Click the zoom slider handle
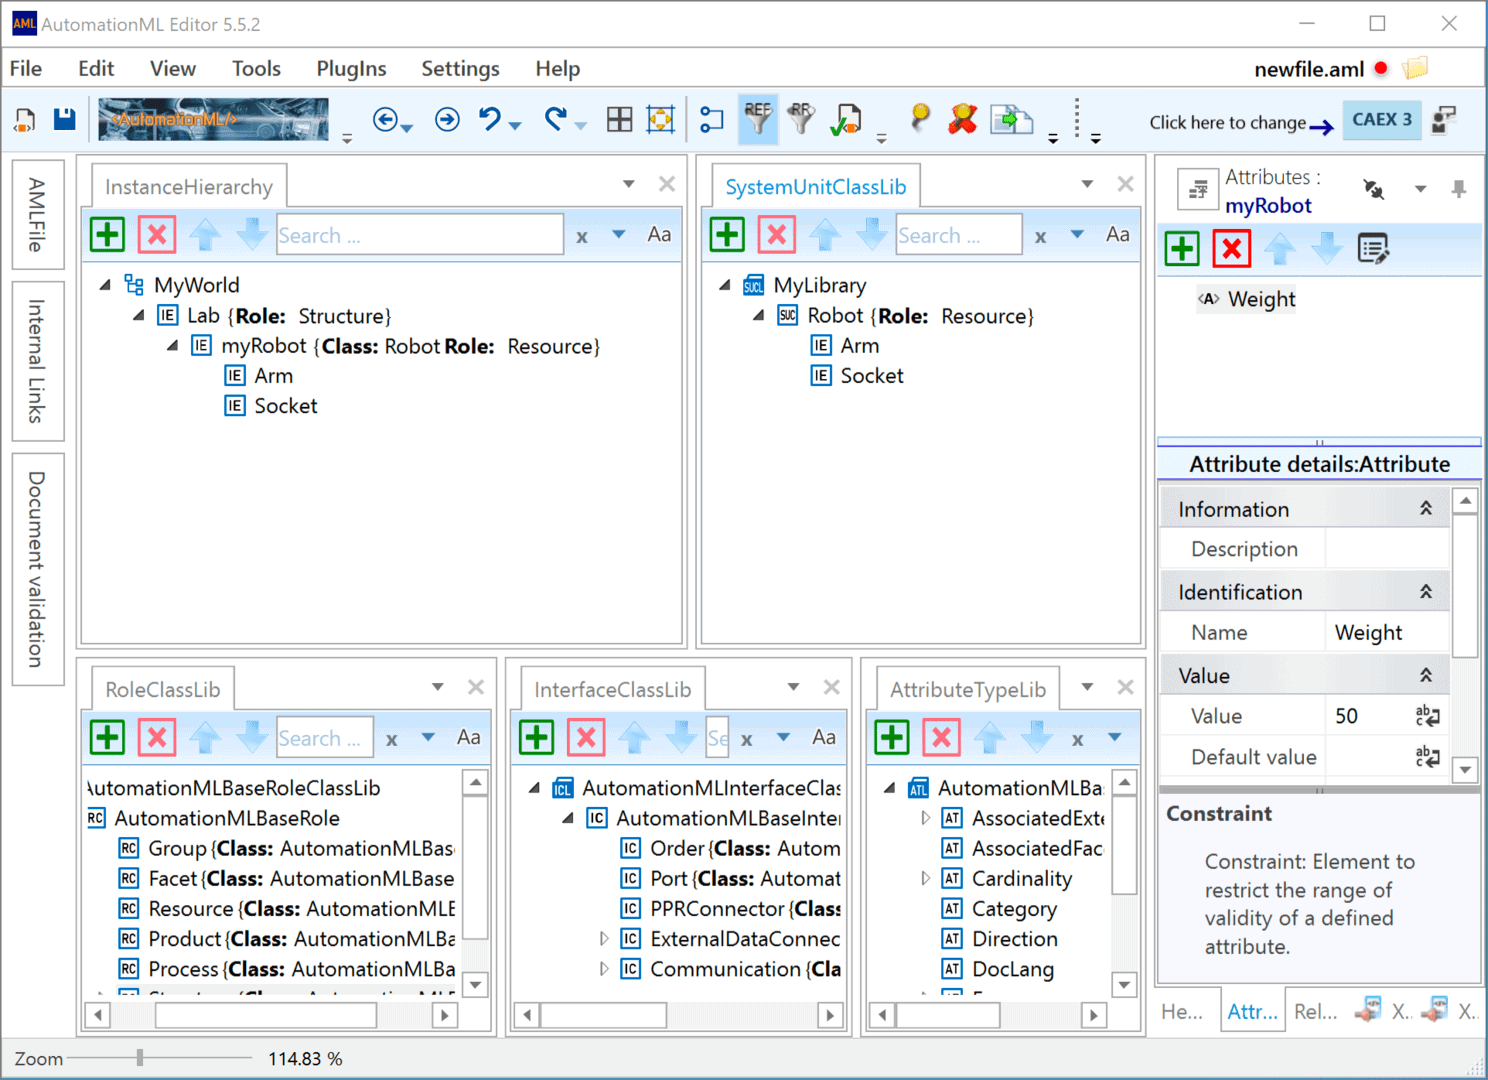Image resolution: width=1488 pixels, height=1080 pixels. [140, 1058]
